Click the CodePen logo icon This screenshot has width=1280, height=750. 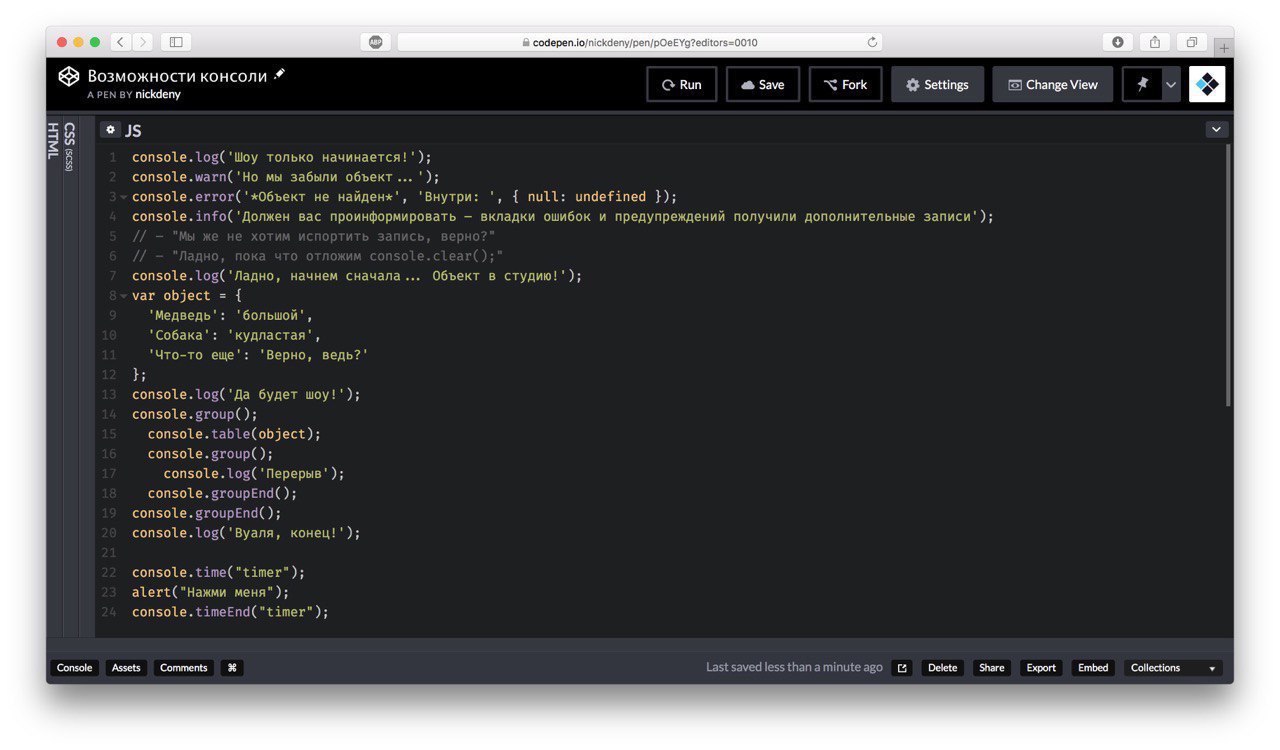68,76
